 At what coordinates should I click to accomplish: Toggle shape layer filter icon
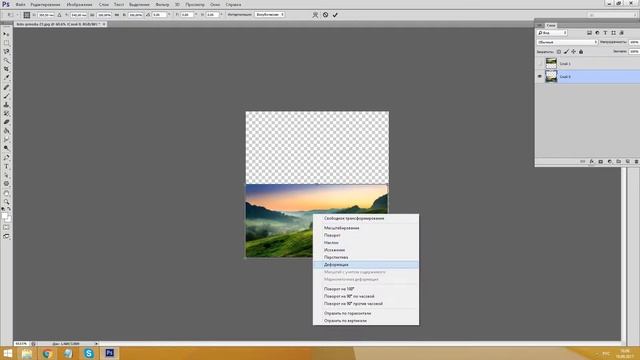pos(613,33)
